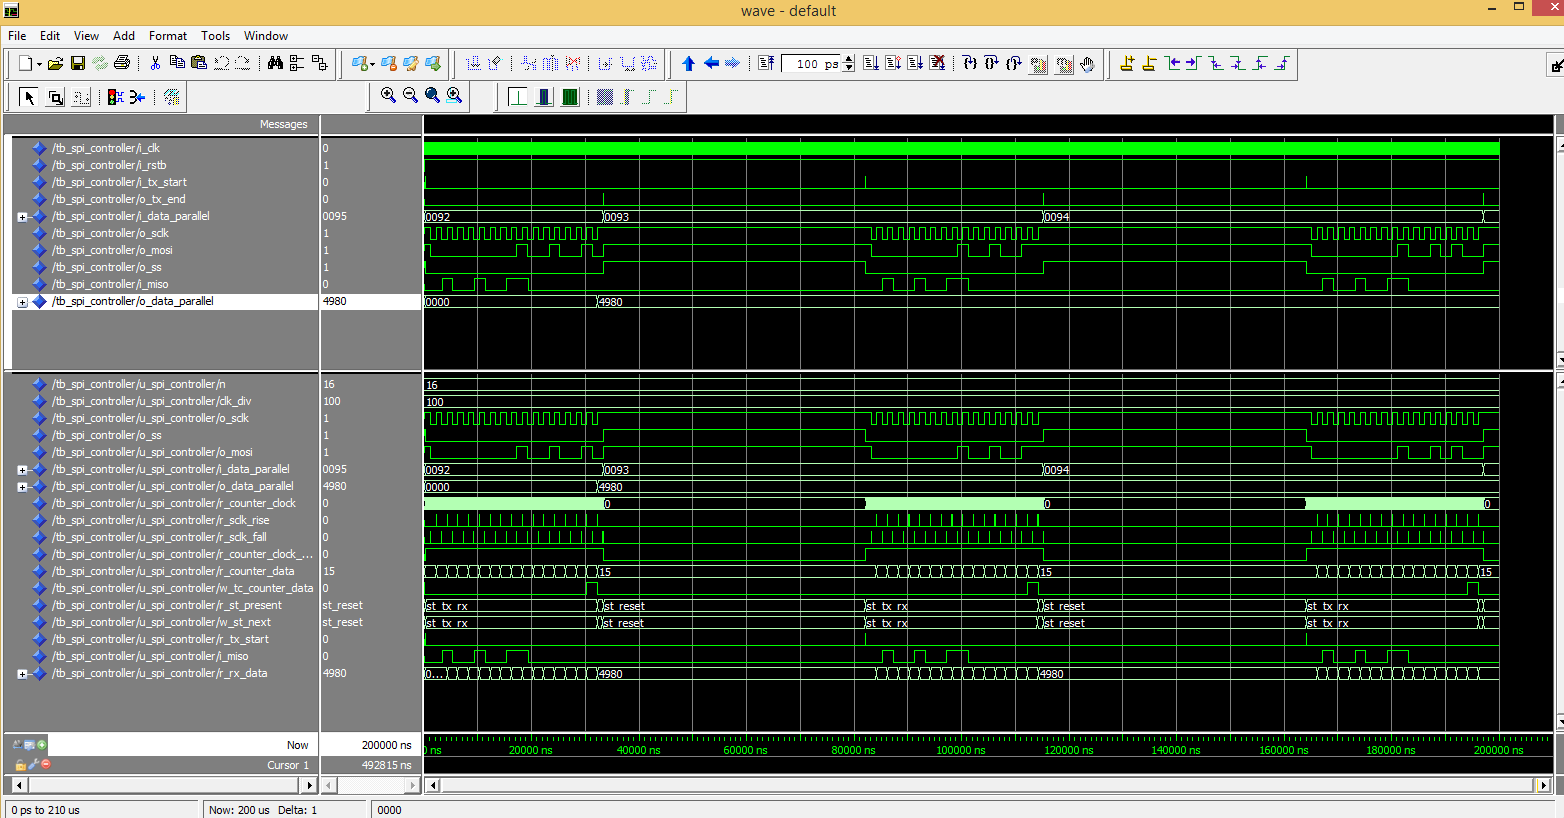The height and width of the screenshot is (818, 1564).
Task: Expand u_spi_controller/i_data_parallel bus
Action: click(x=22, y=469)
